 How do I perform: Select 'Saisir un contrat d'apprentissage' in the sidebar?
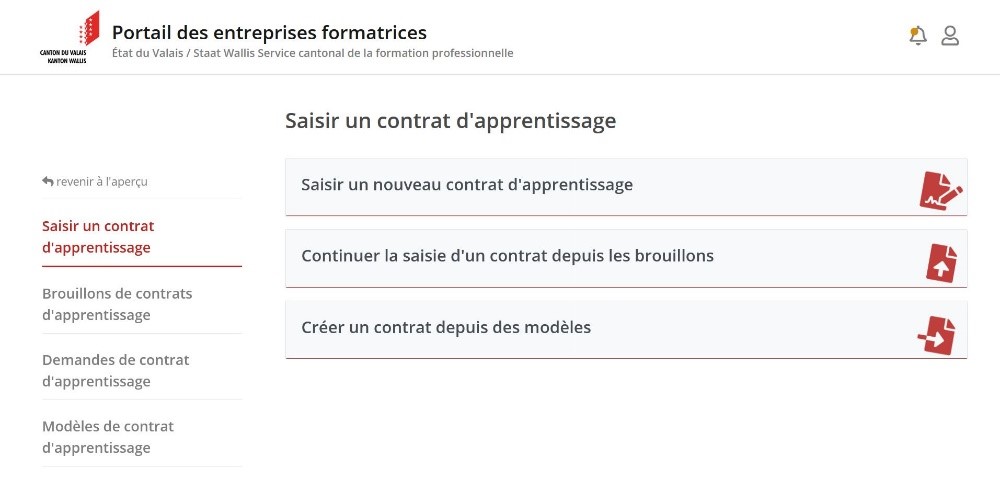coord(98,237)
